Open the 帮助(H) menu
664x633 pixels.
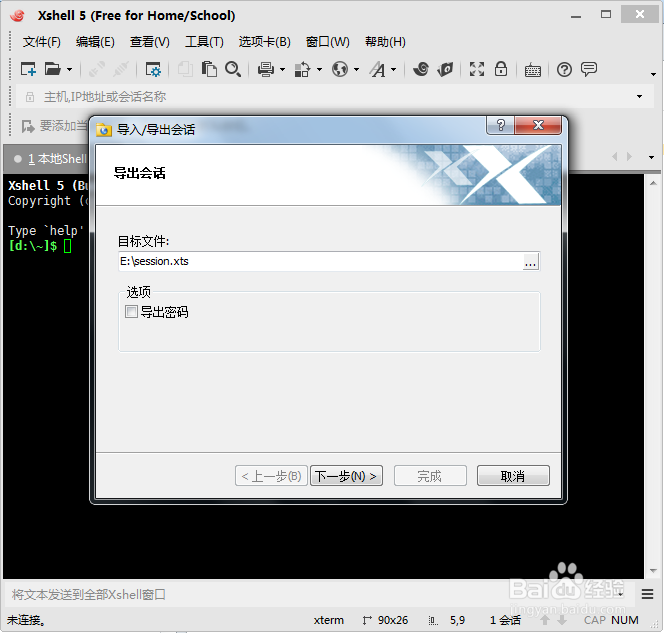coord(385,42)
